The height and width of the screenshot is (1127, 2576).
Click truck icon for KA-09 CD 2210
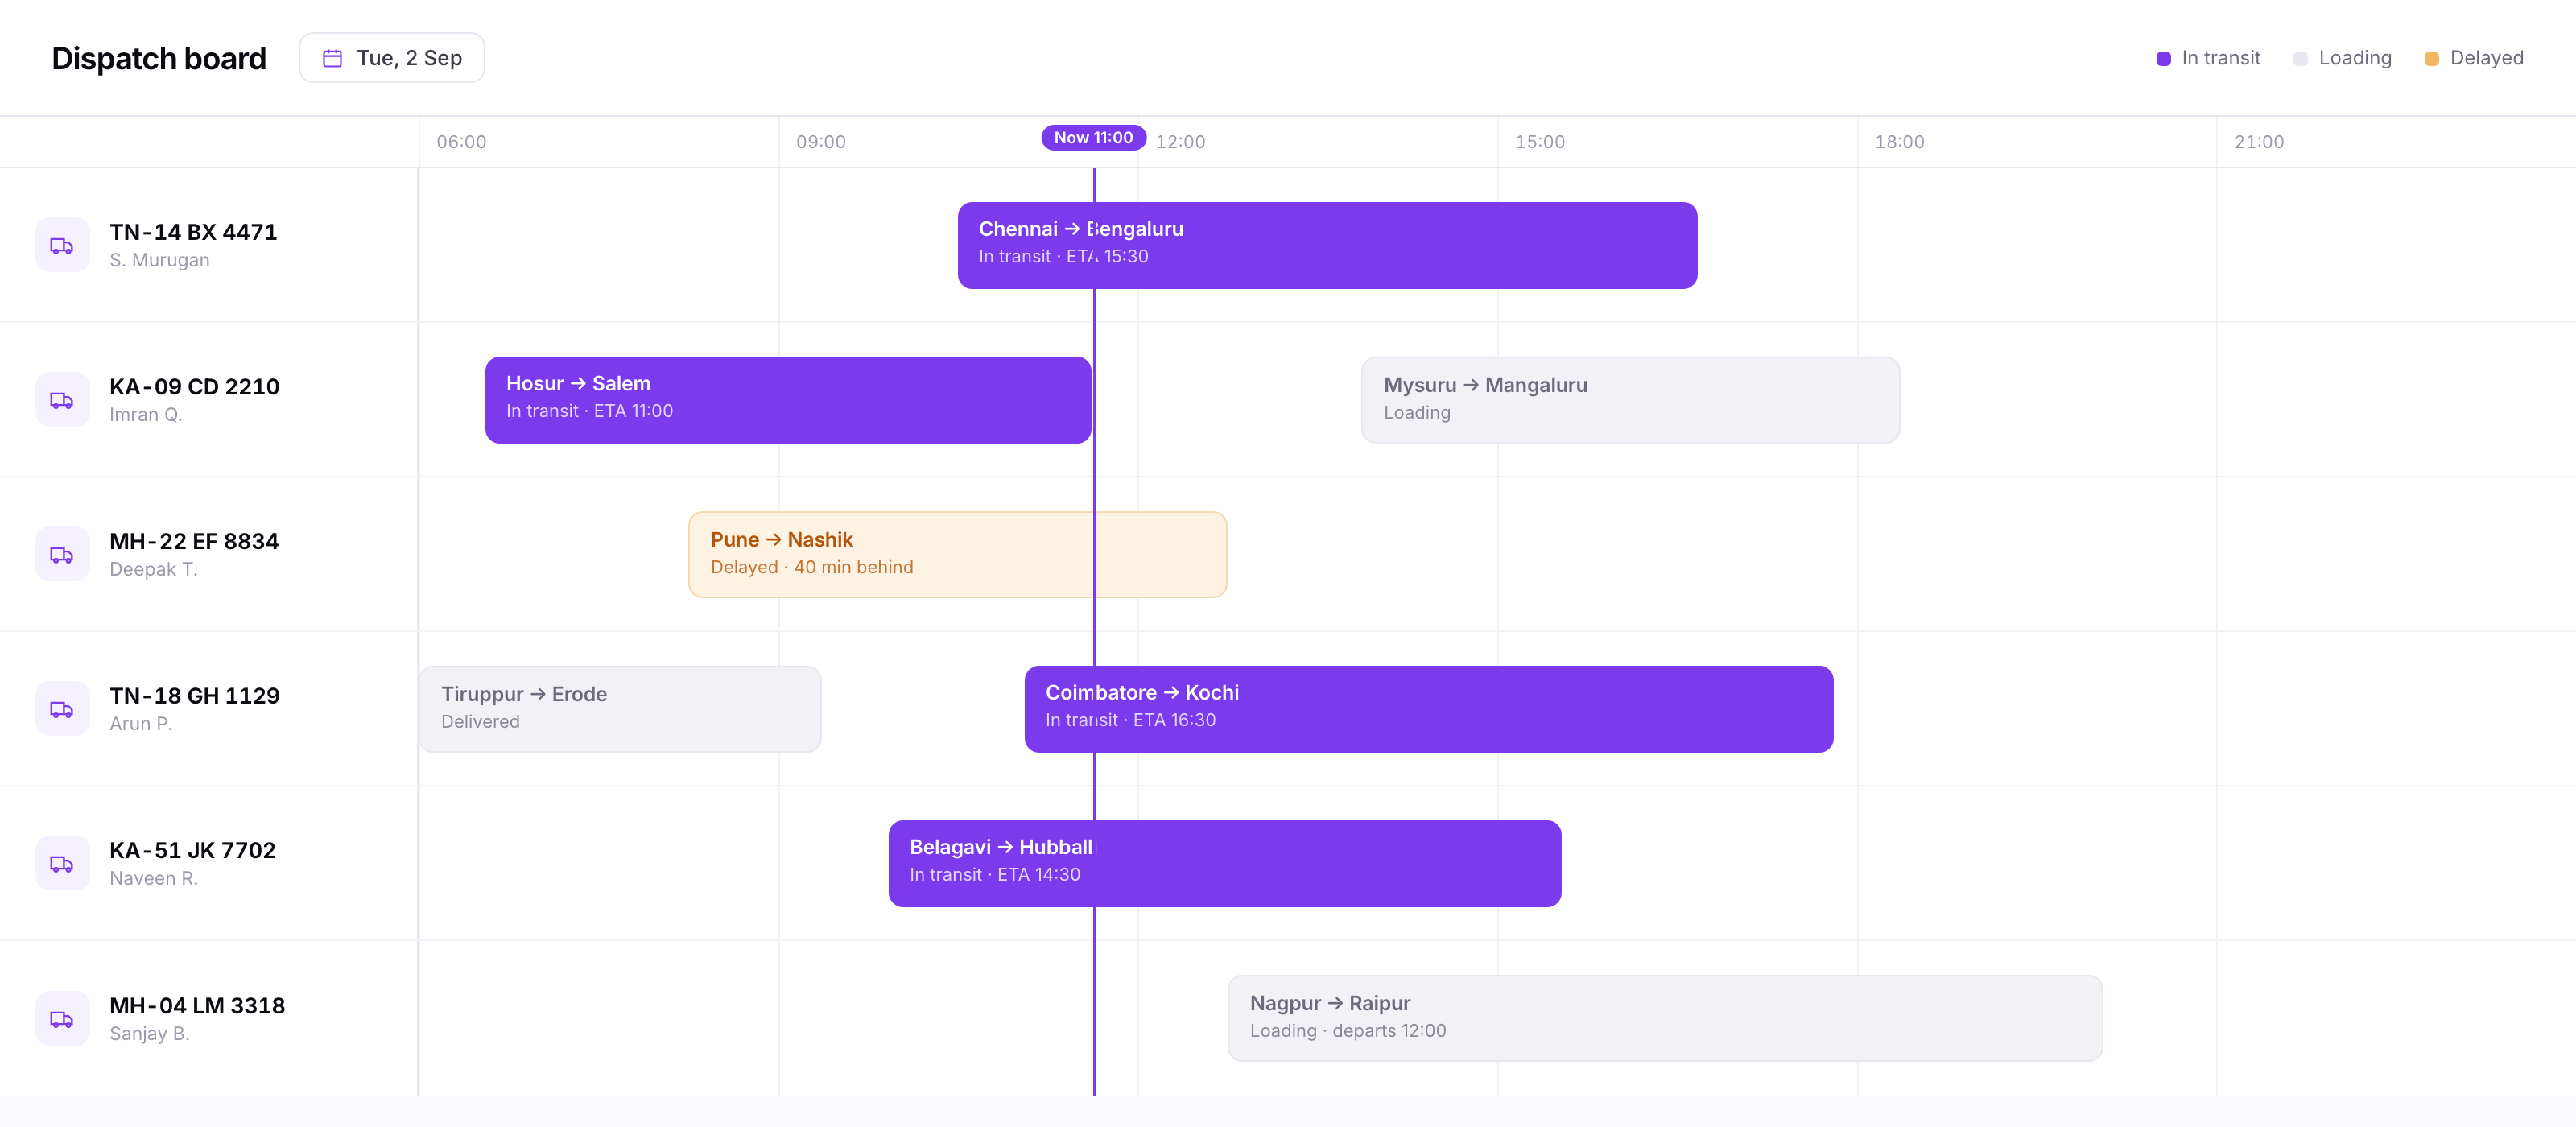tap(62, 400)
